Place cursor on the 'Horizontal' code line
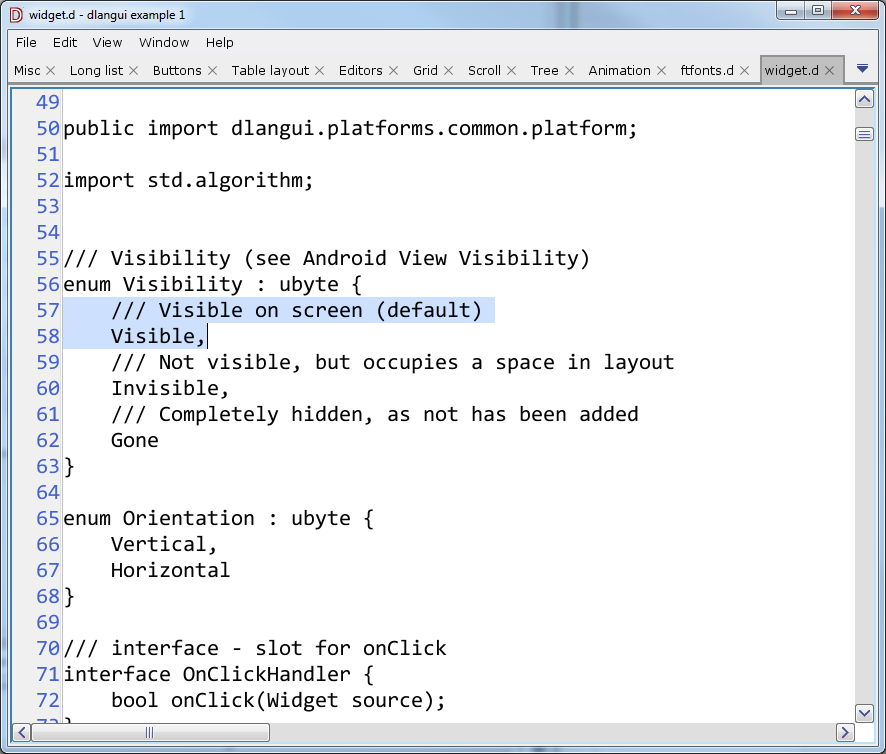 pos(170,571)
